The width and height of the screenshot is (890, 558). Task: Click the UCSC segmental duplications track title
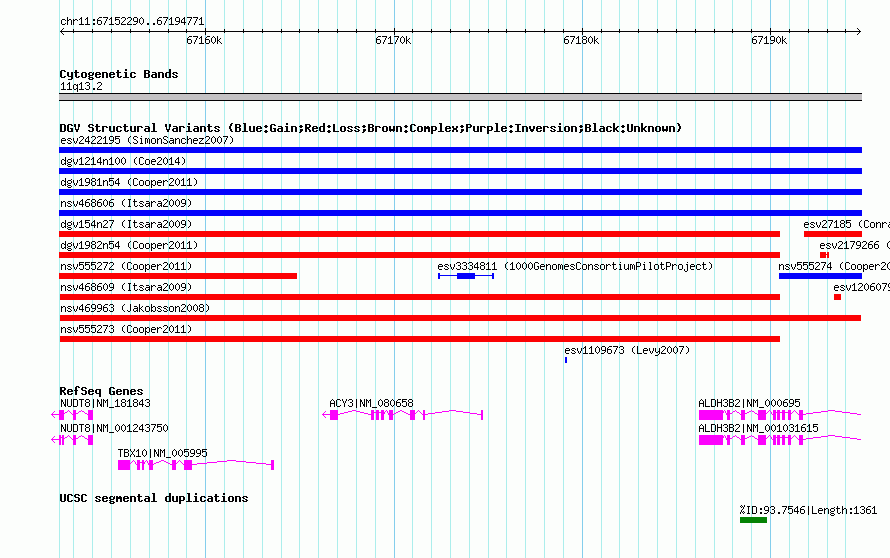pos(154,498)
